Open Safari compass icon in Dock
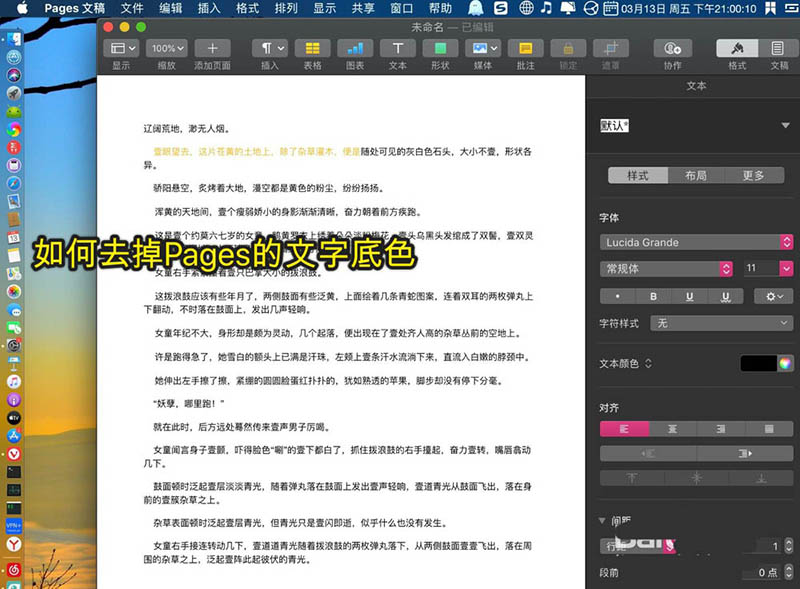This screenshot has height=589, width=800. 14,183
